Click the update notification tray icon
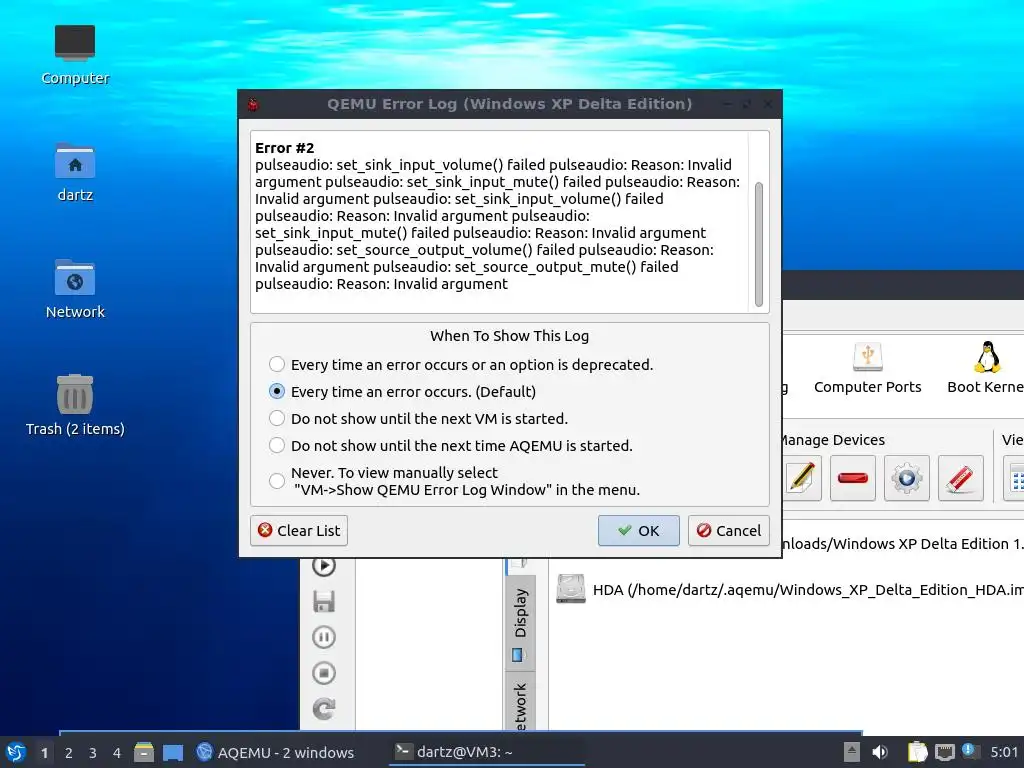This screenshot has width=1024, height=768. click(970, 750)
